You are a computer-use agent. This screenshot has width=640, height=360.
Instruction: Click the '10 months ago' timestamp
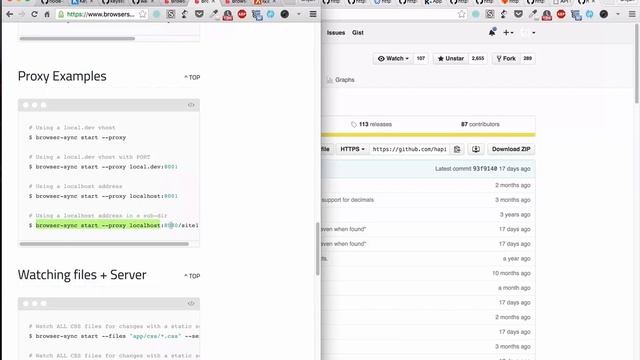(x=511, y=273)
